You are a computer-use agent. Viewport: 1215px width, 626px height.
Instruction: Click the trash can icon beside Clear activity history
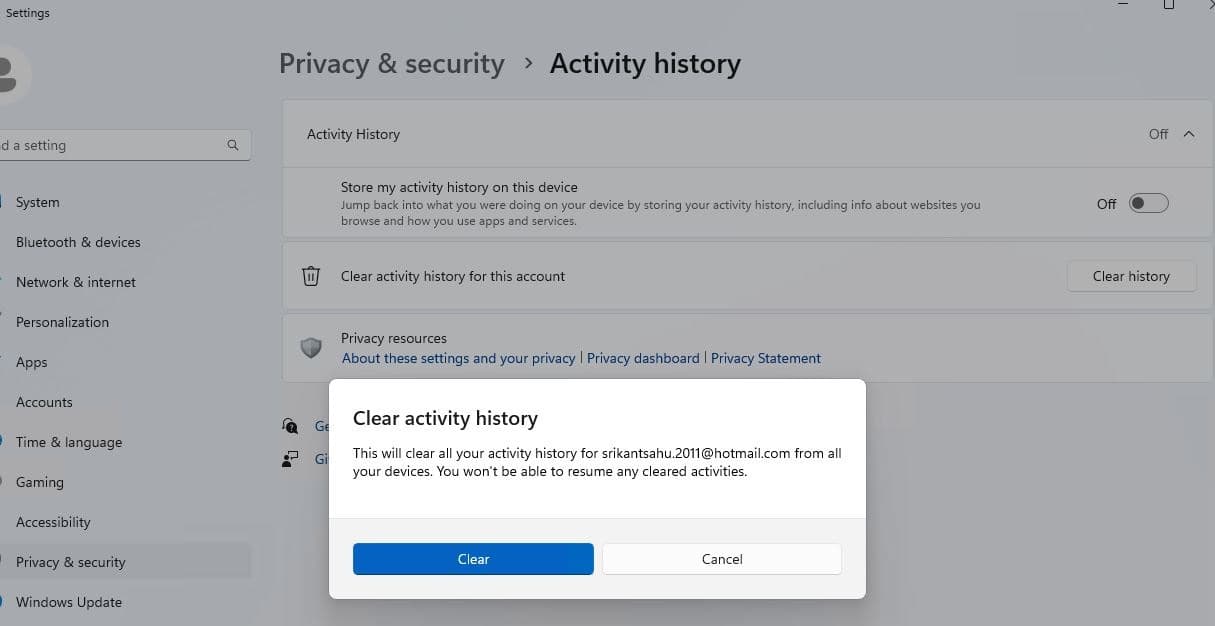click(x=311, y=276)
